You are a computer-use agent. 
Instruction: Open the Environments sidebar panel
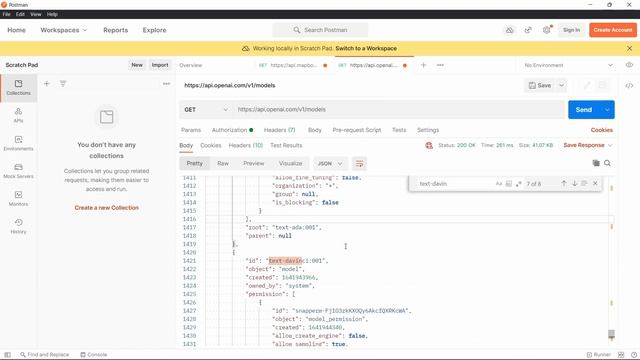click(18, 143)
